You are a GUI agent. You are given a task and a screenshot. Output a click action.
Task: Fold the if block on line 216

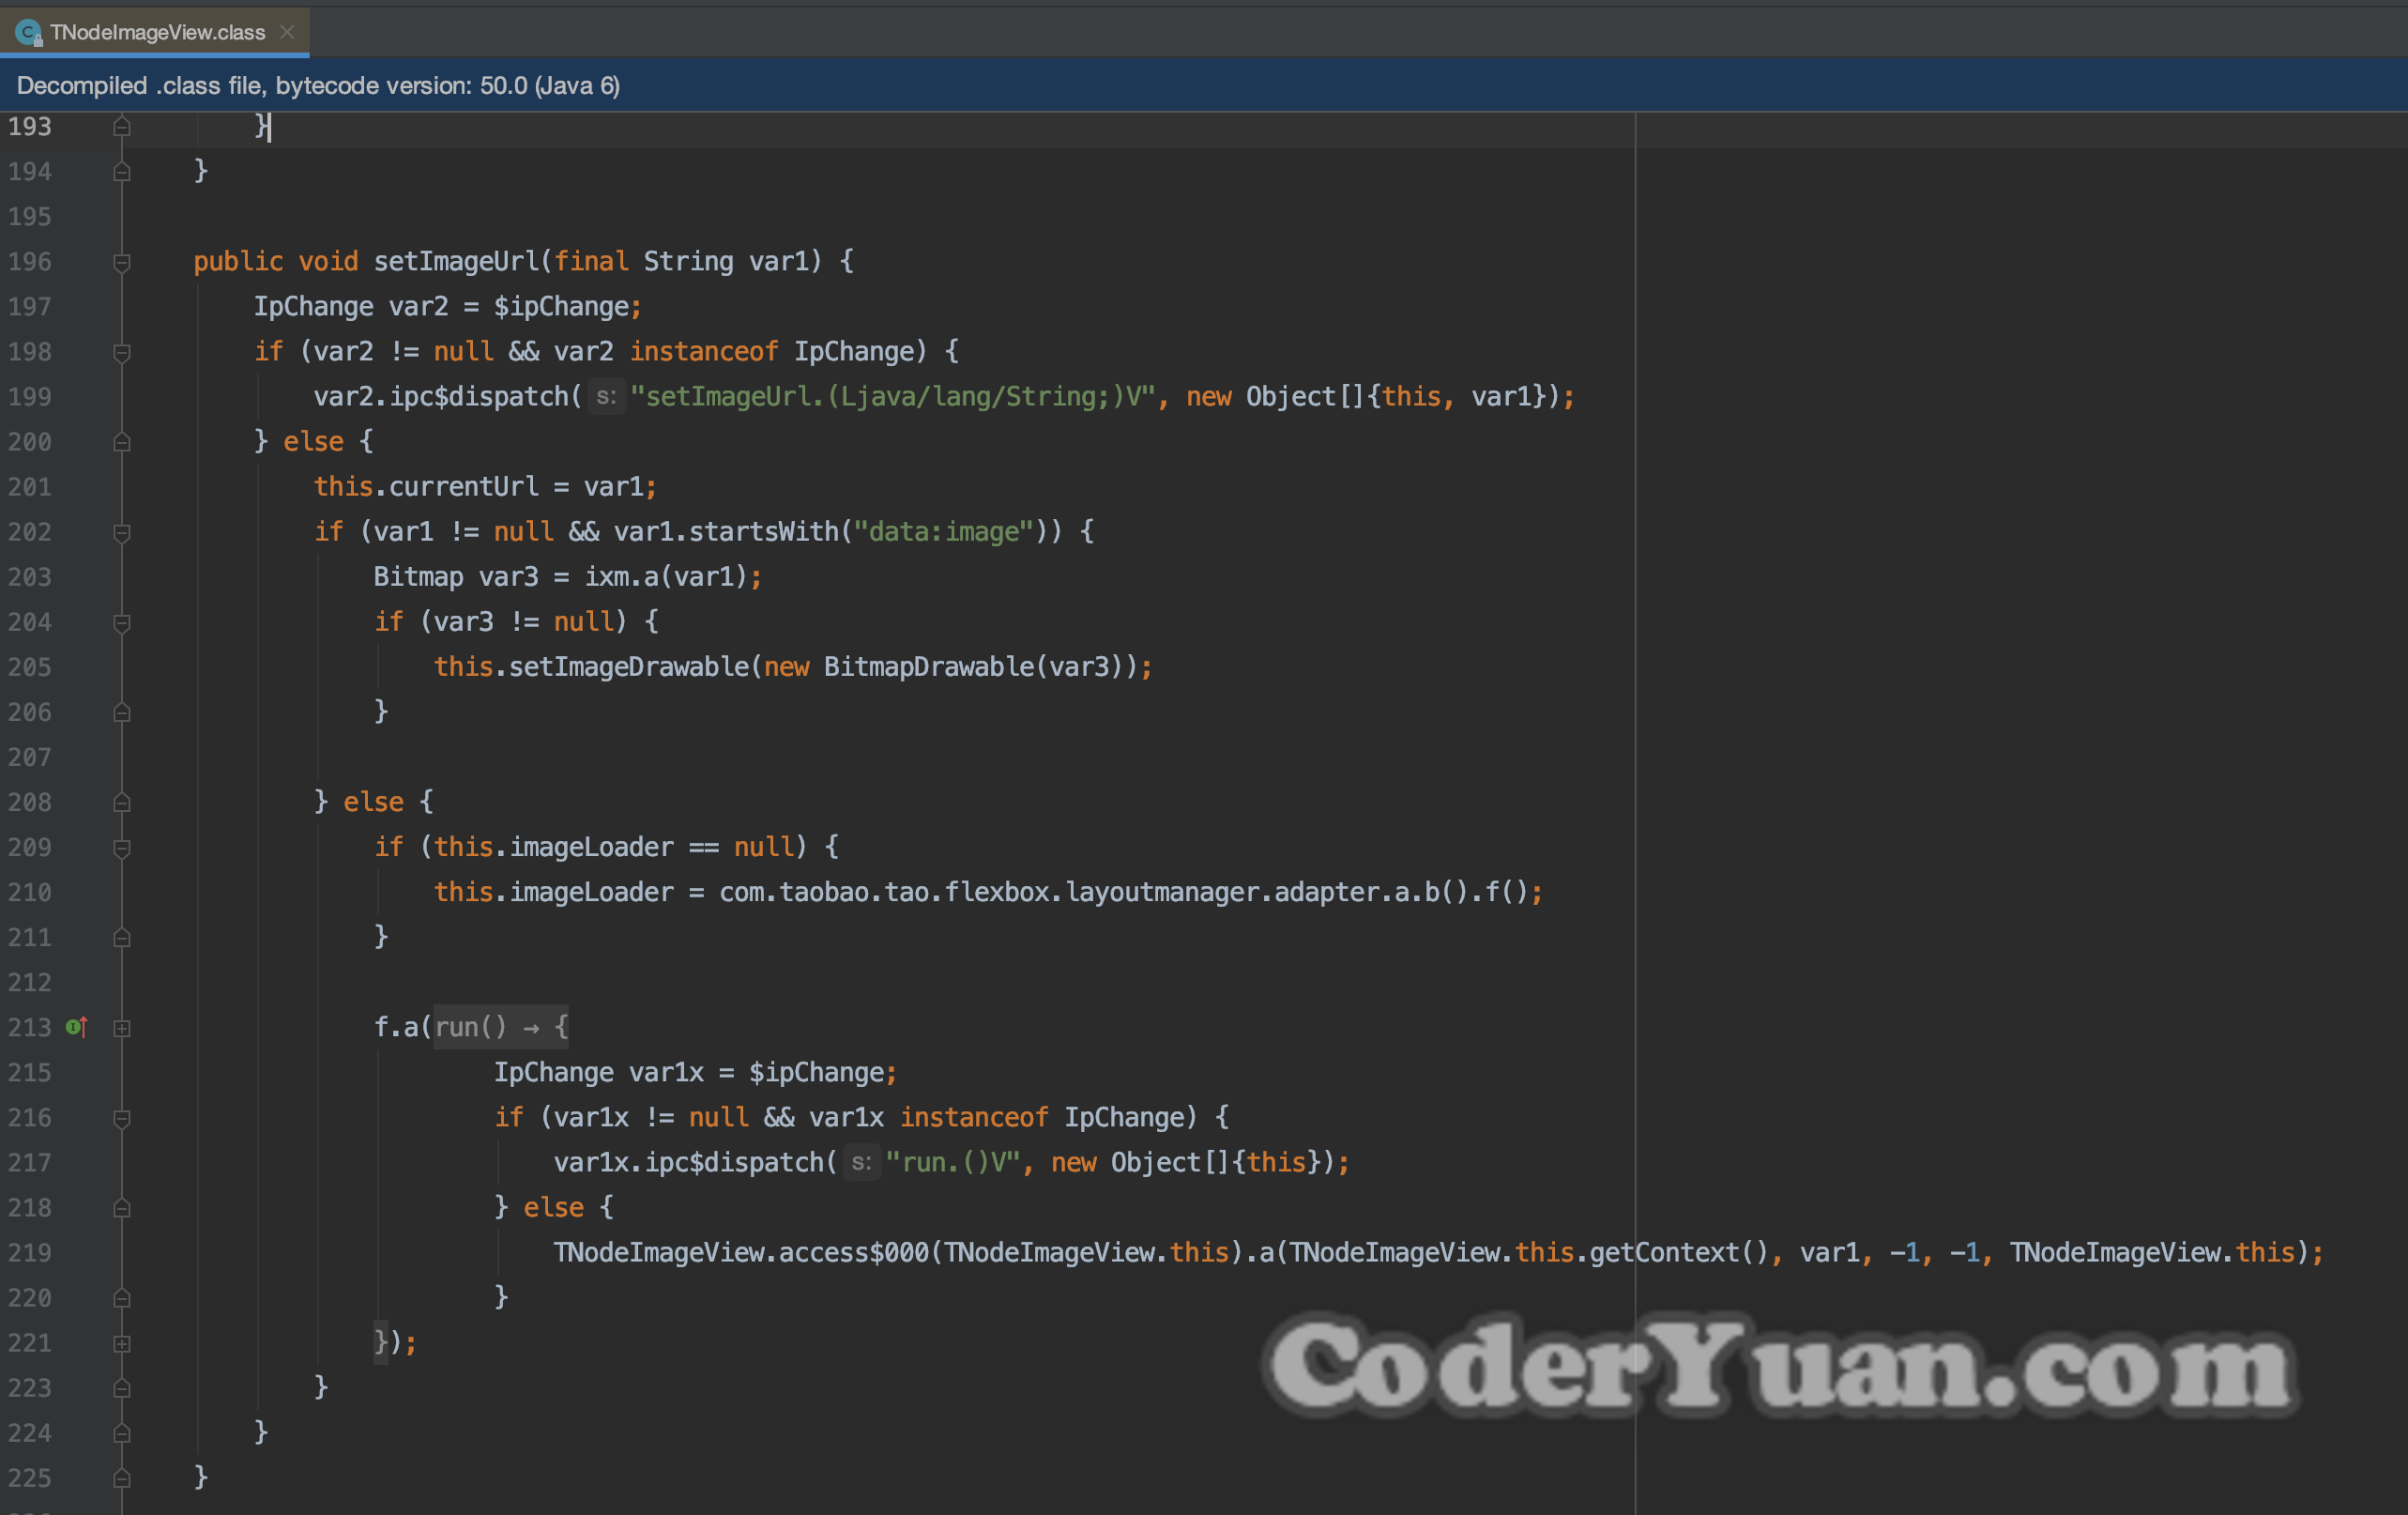[x=122, y=1118]
